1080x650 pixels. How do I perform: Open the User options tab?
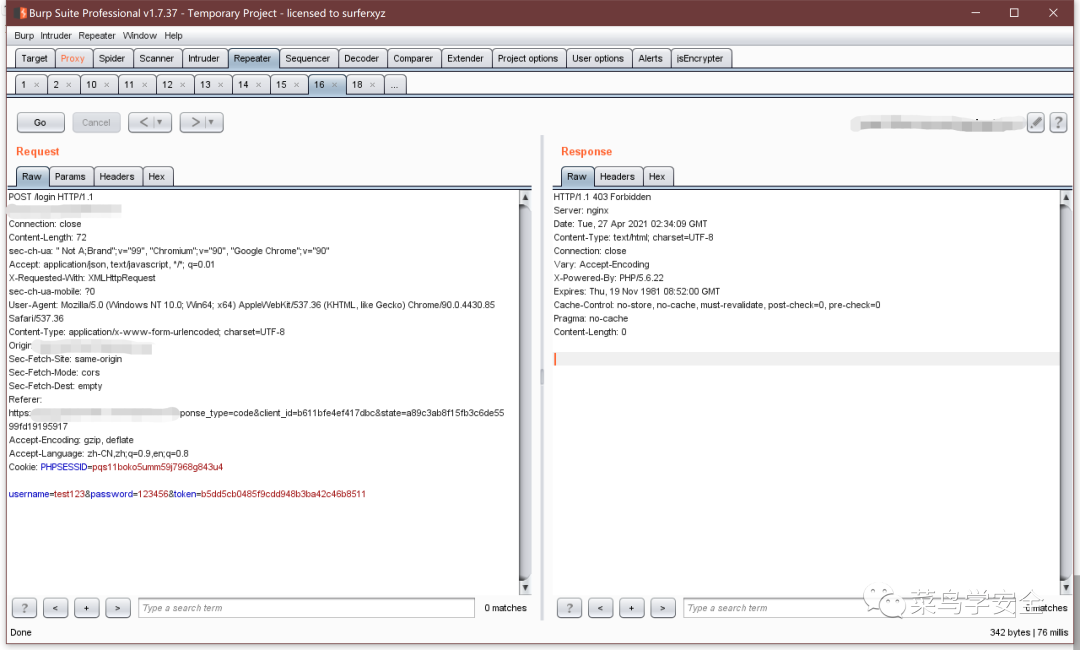tap(598, 59)
